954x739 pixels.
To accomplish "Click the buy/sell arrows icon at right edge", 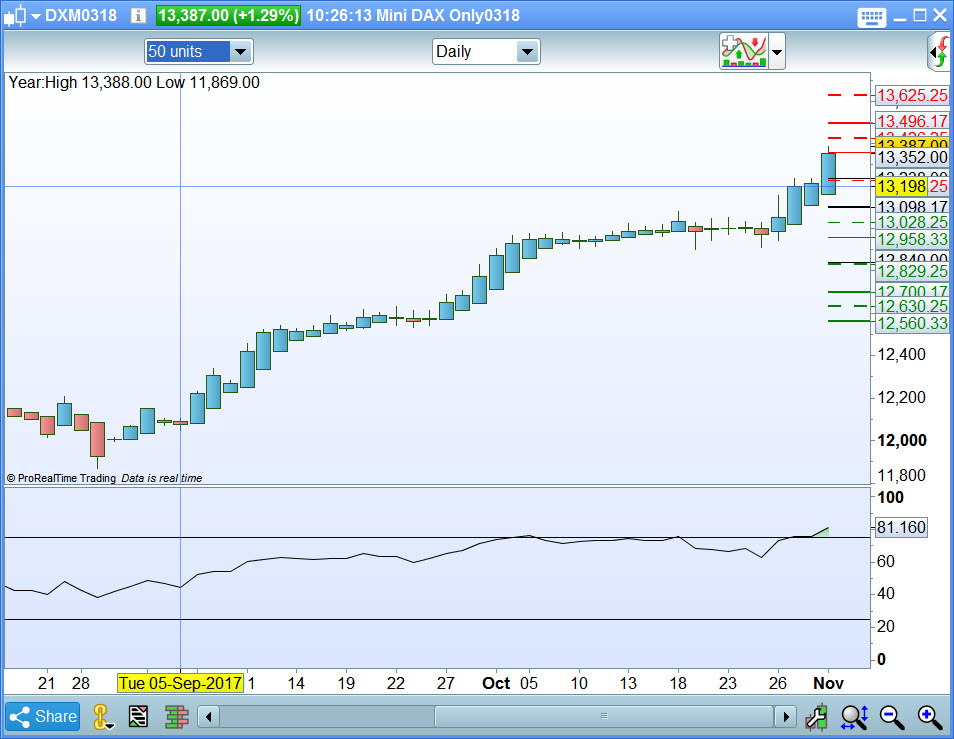I will (940, 53).
